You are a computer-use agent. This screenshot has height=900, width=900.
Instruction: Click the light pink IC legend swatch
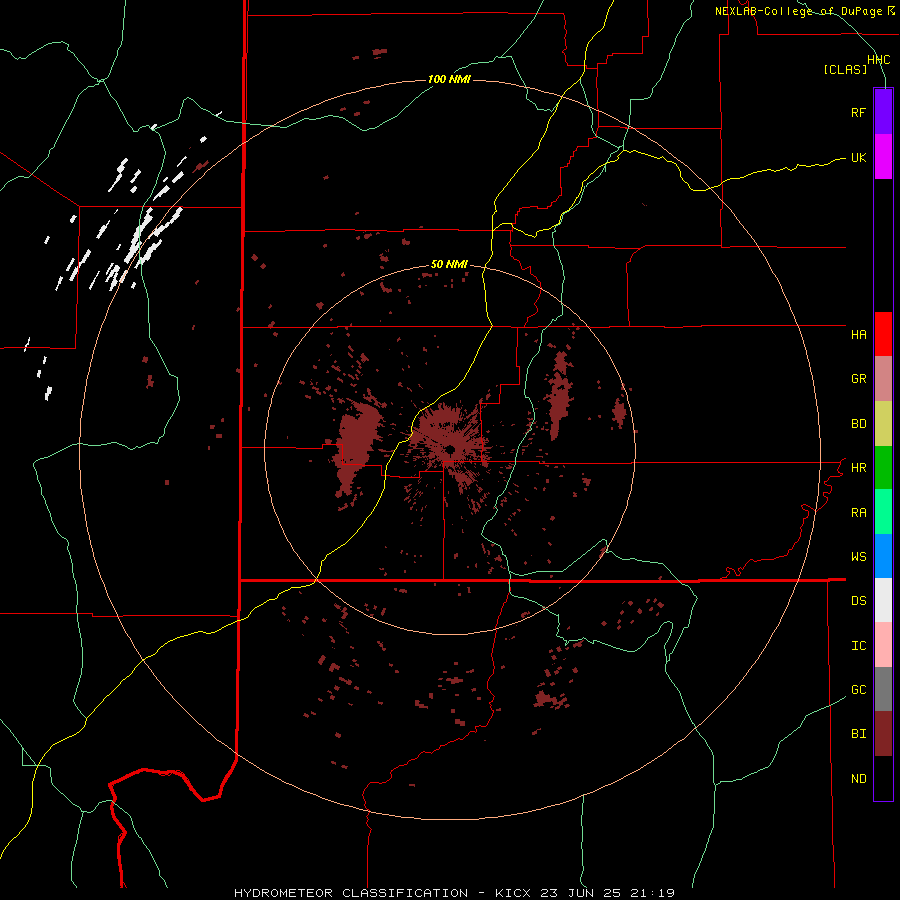[x=883, y=645]
